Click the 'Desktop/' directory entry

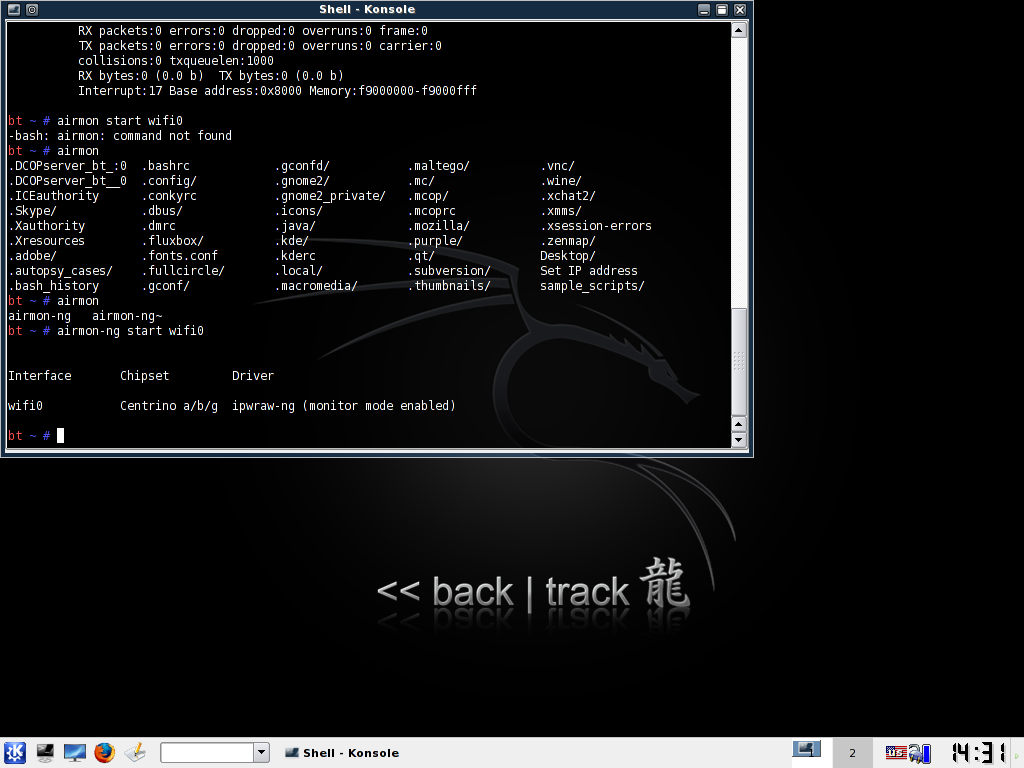568,255
